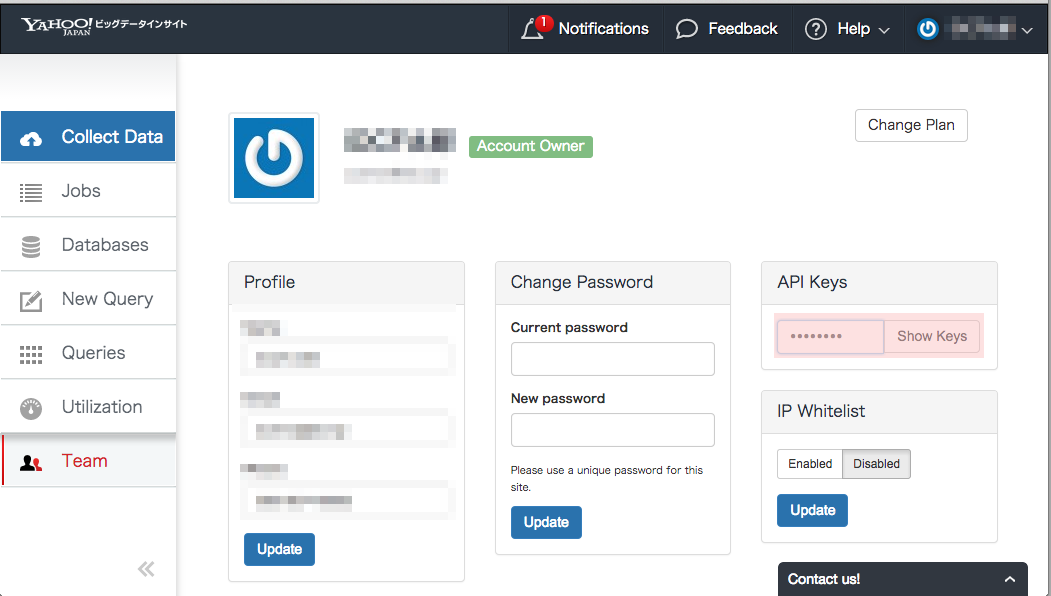Click the Databases stack icon
1051x596 pixels.
click(31, 246)
